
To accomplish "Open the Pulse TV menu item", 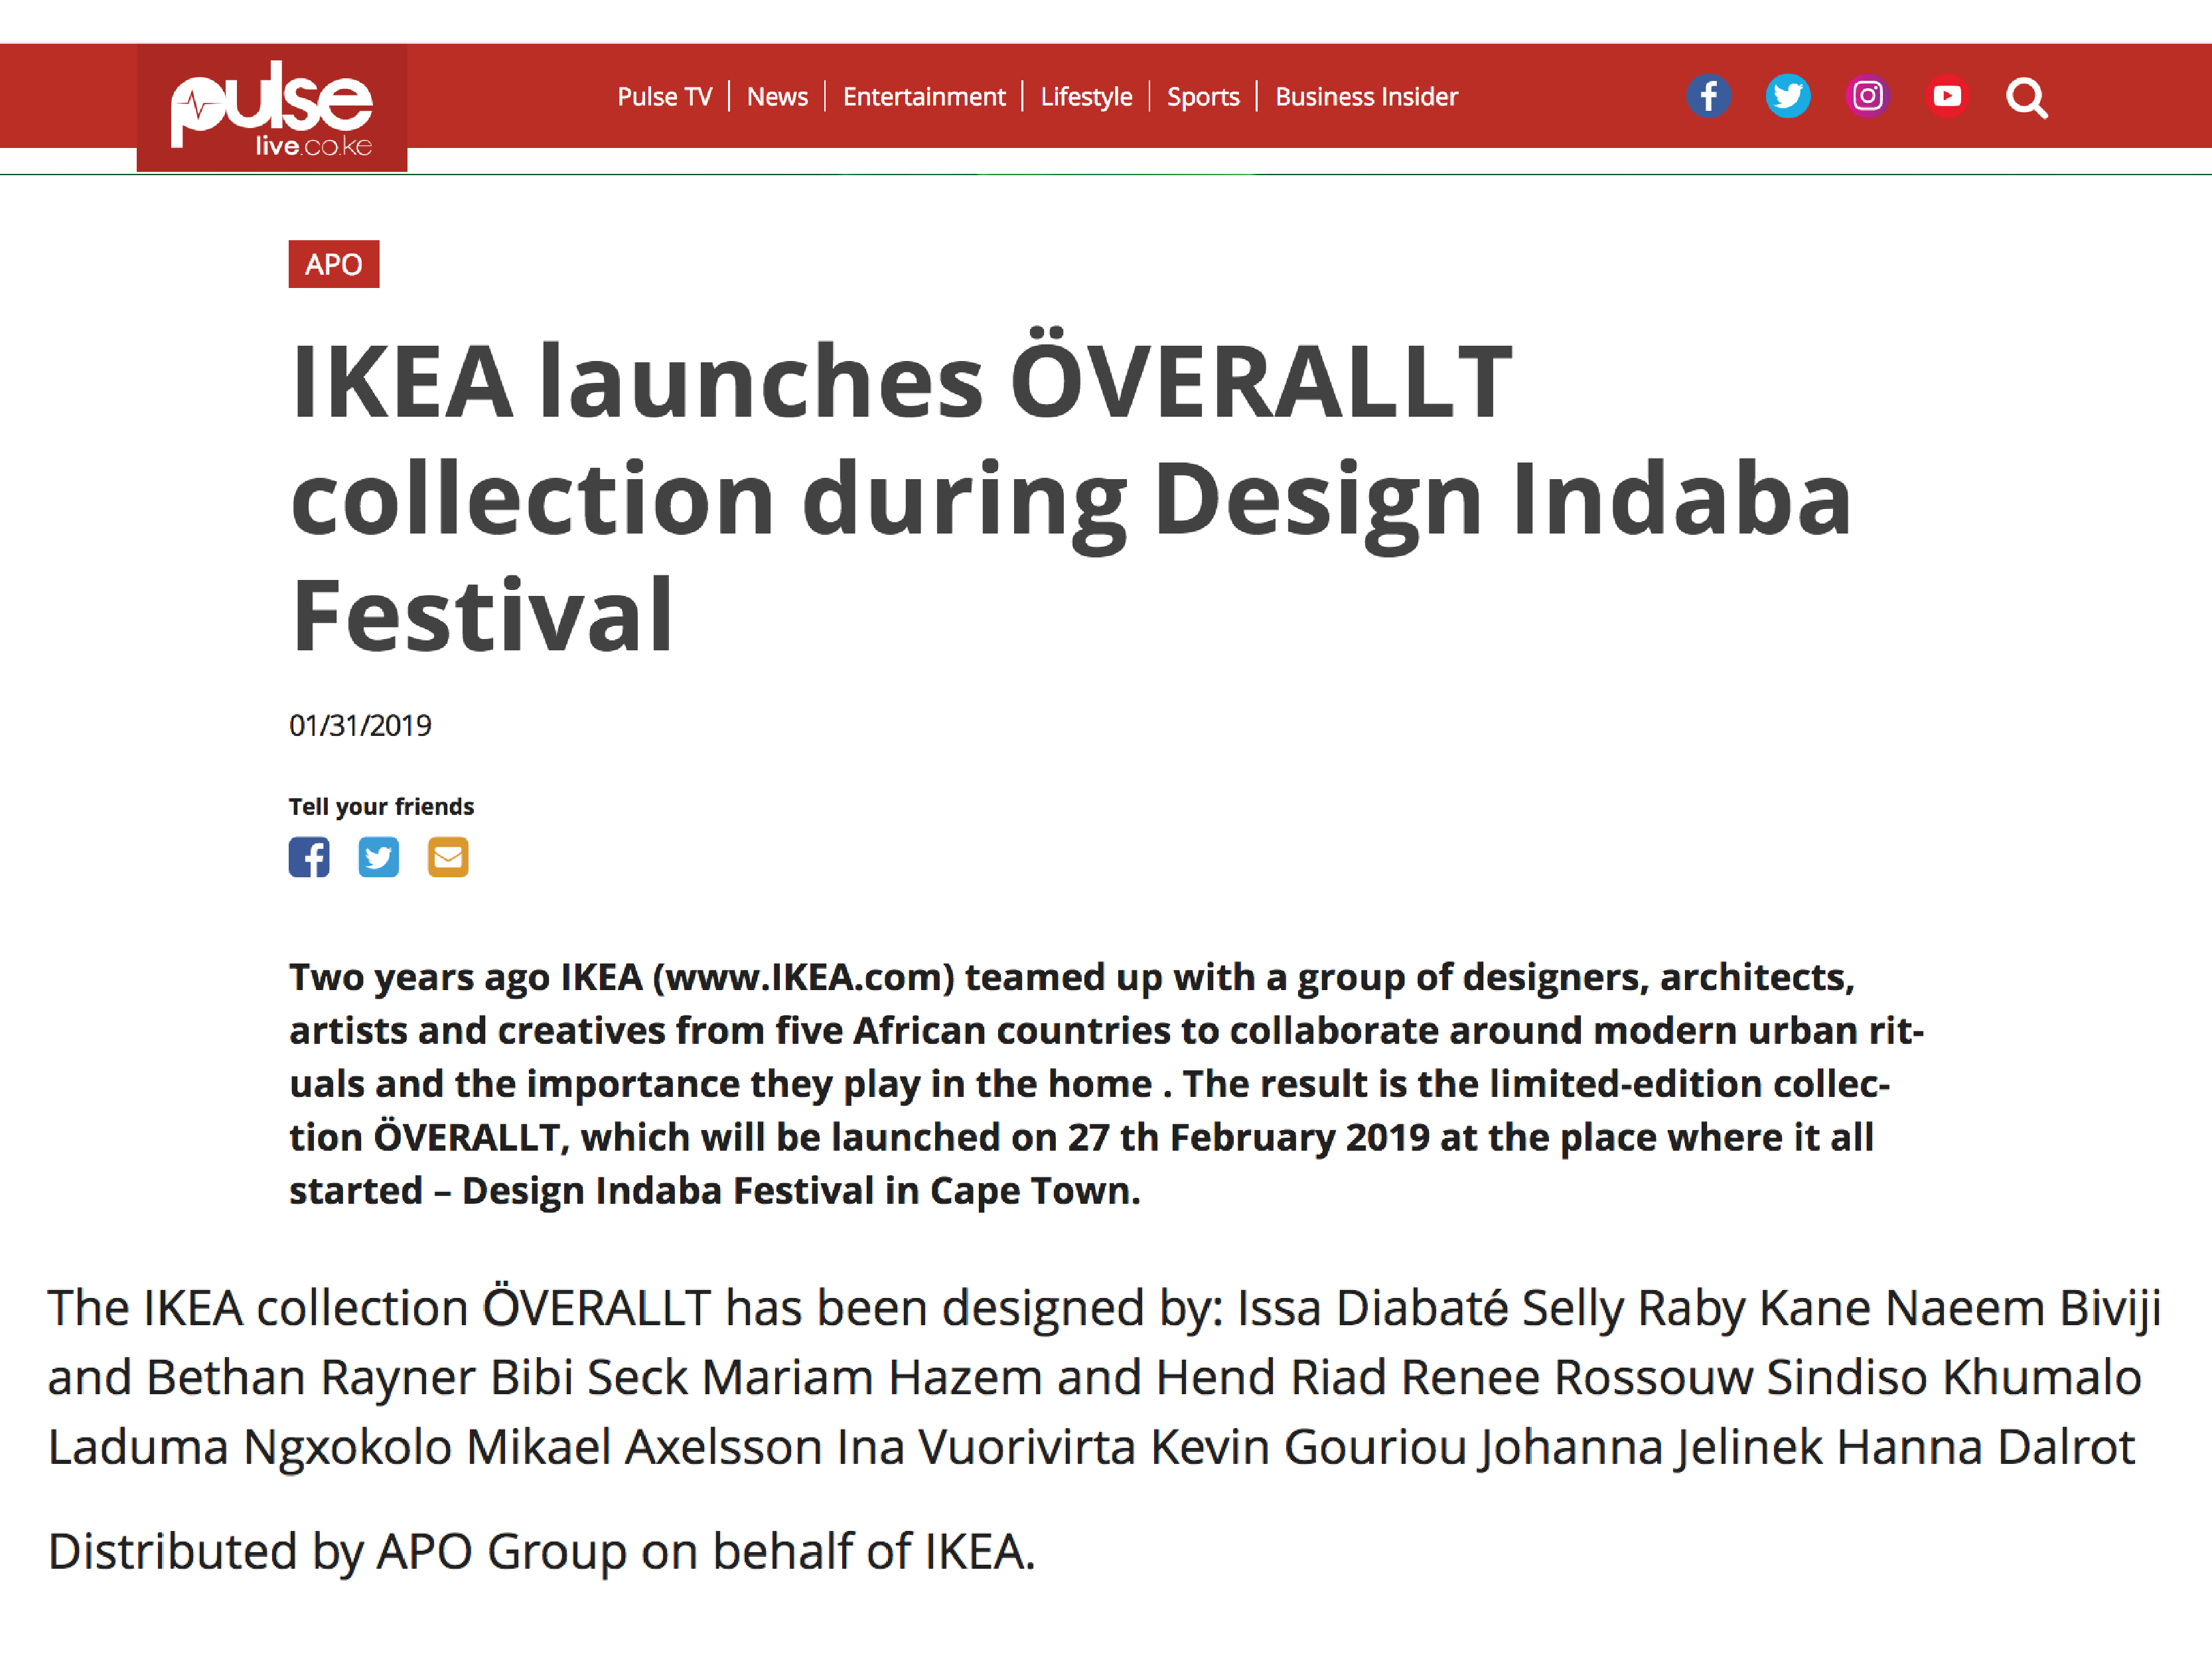I will pyautogui.click(x=664, y=97).
